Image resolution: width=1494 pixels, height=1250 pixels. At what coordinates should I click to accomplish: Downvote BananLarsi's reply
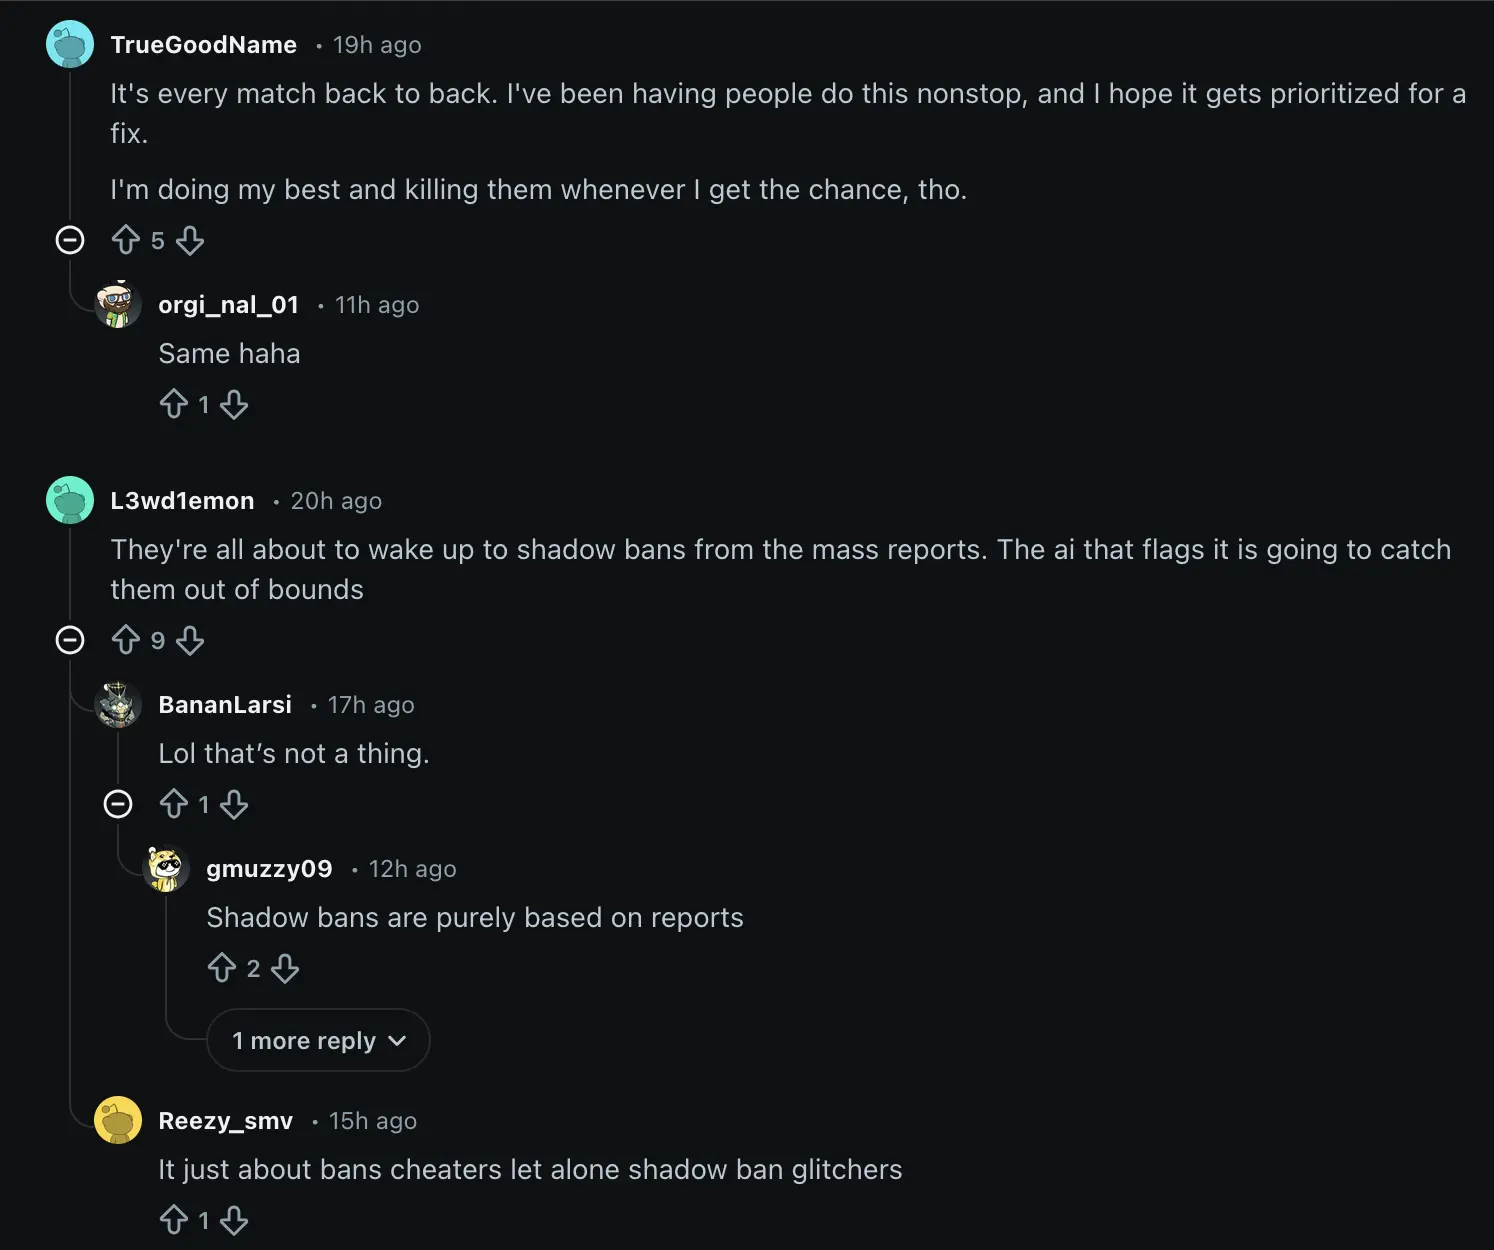(235, 804)
